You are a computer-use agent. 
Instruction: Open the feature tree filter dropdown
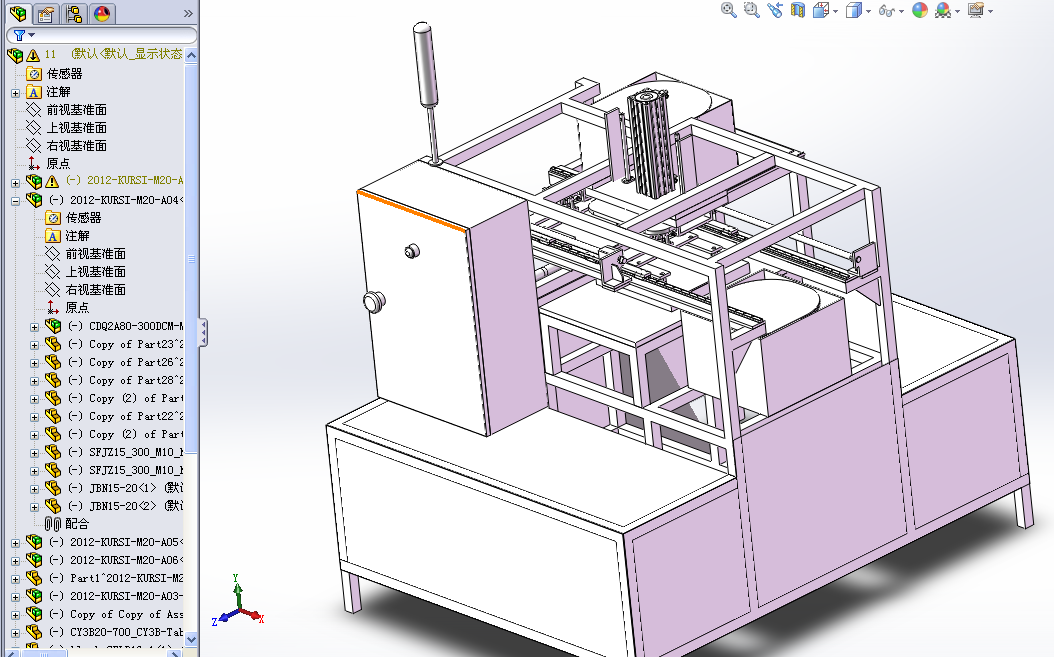[x=24, y=35]
